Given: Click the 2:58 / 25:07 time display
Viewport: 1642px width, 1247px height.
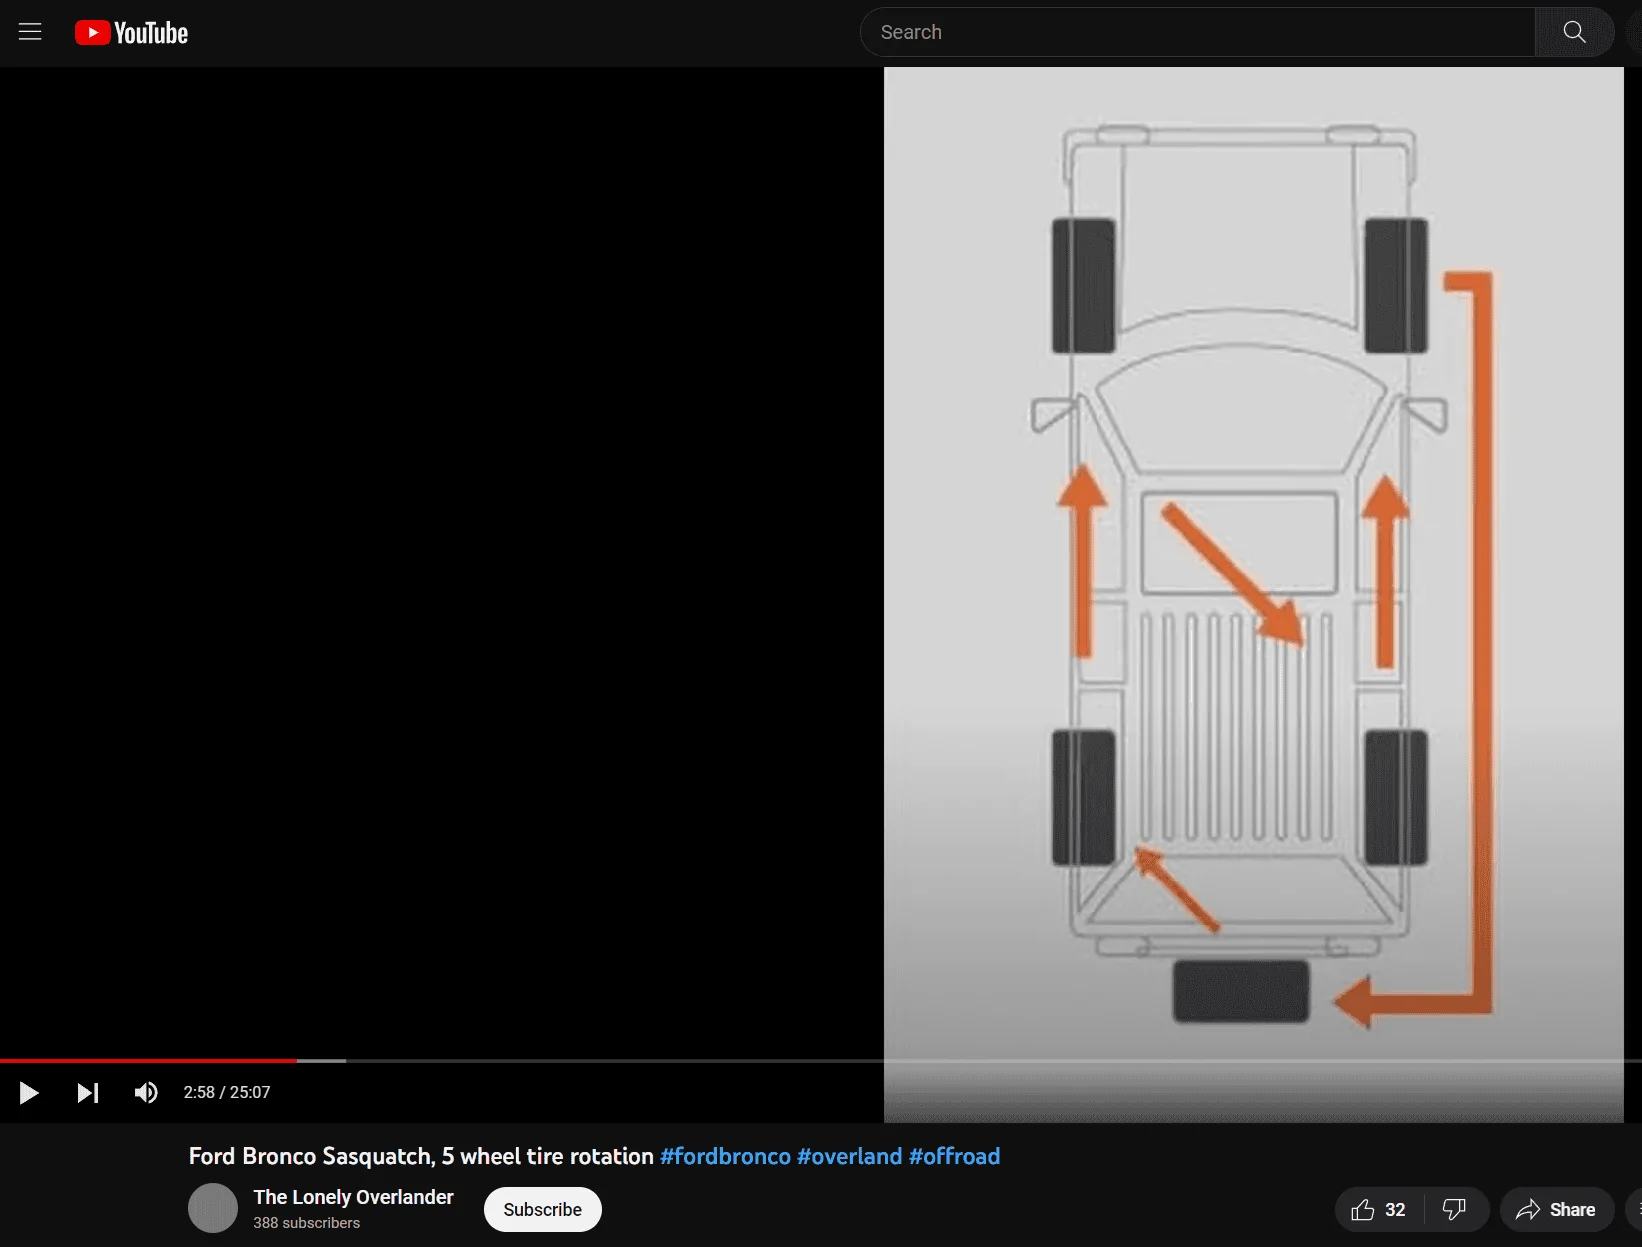Looking at the screenshot, I should click(227, 1093).
